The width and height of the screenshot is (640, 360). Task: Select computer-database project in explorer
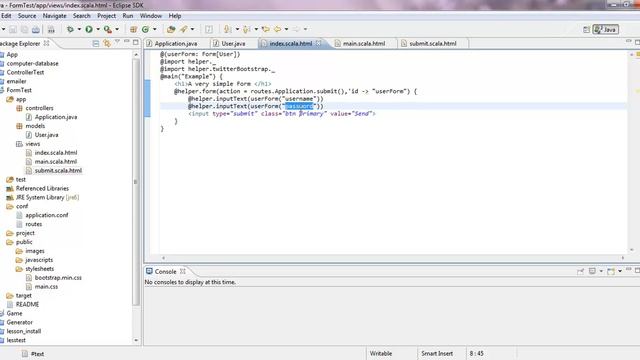(32, 64)
